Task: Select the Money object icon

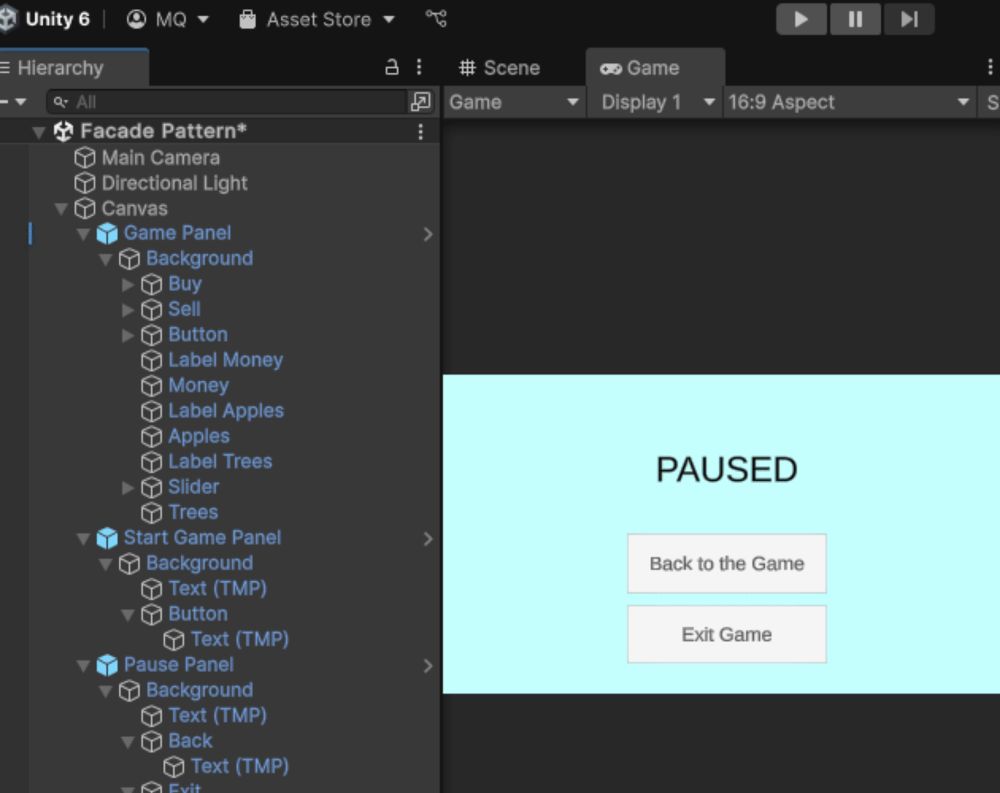Action: 151,386
